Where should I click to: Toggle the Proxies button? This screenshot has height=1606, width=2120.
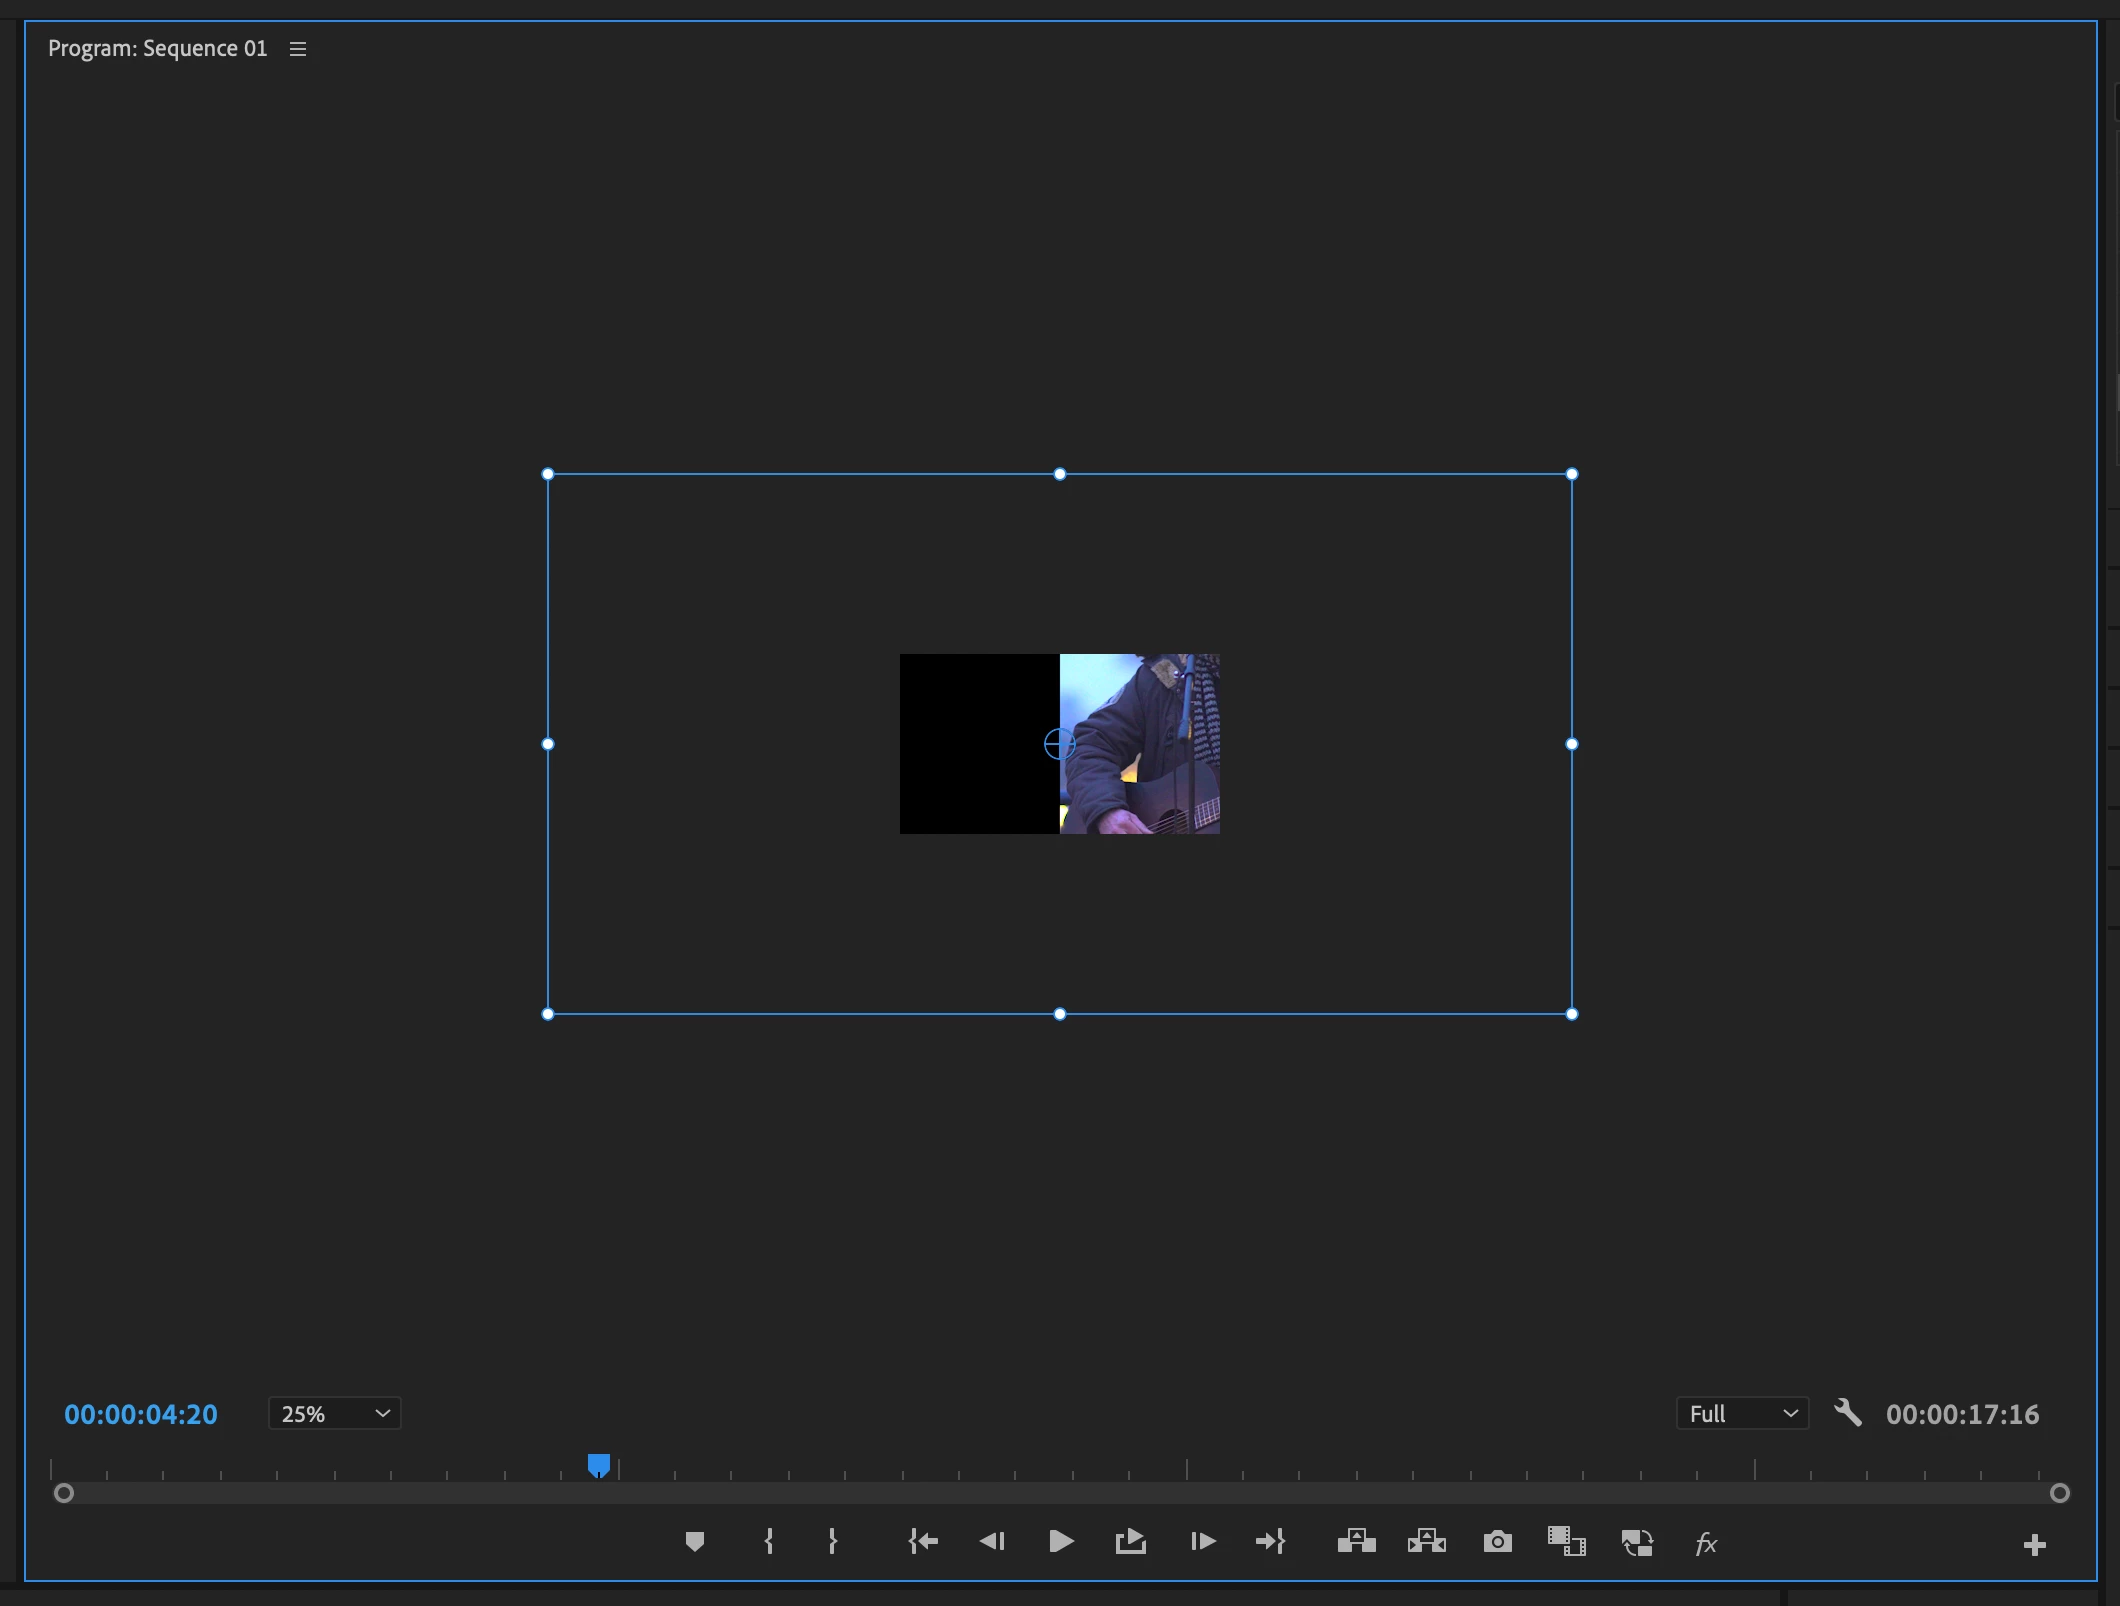(1637, 1543)
